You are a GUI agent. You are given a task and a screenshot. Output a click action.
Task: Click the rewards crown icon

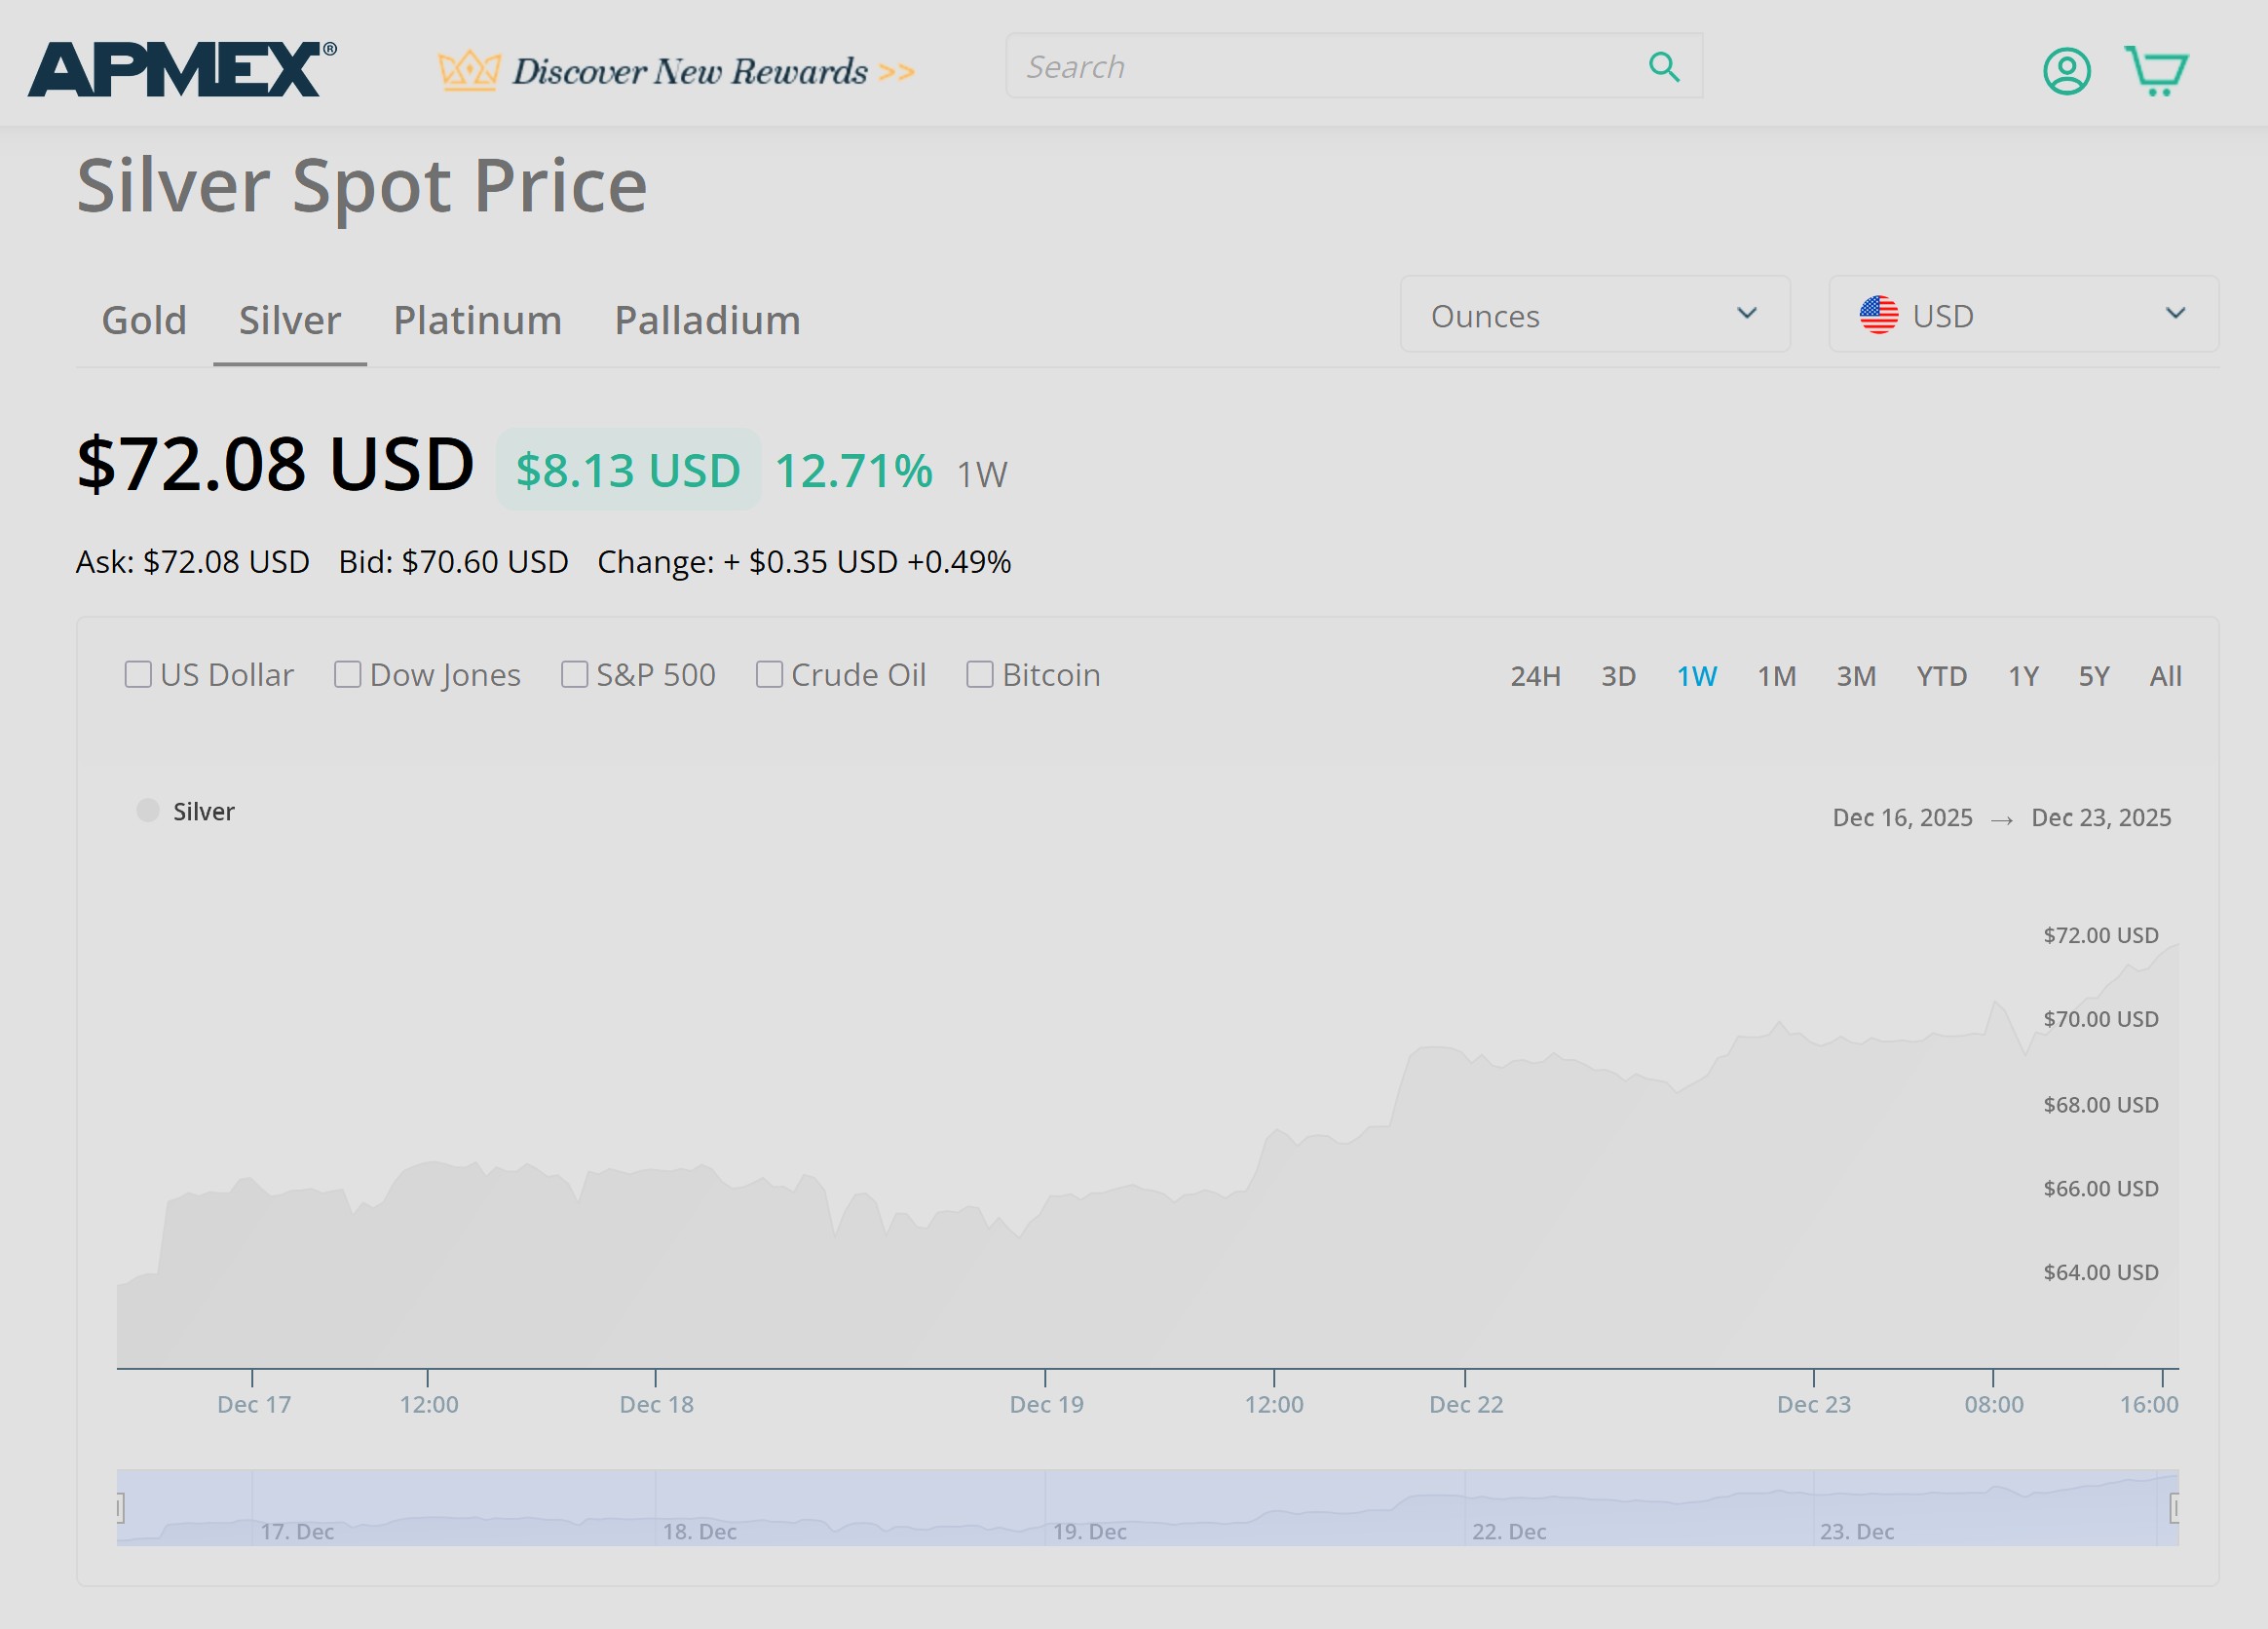(468, 71)
